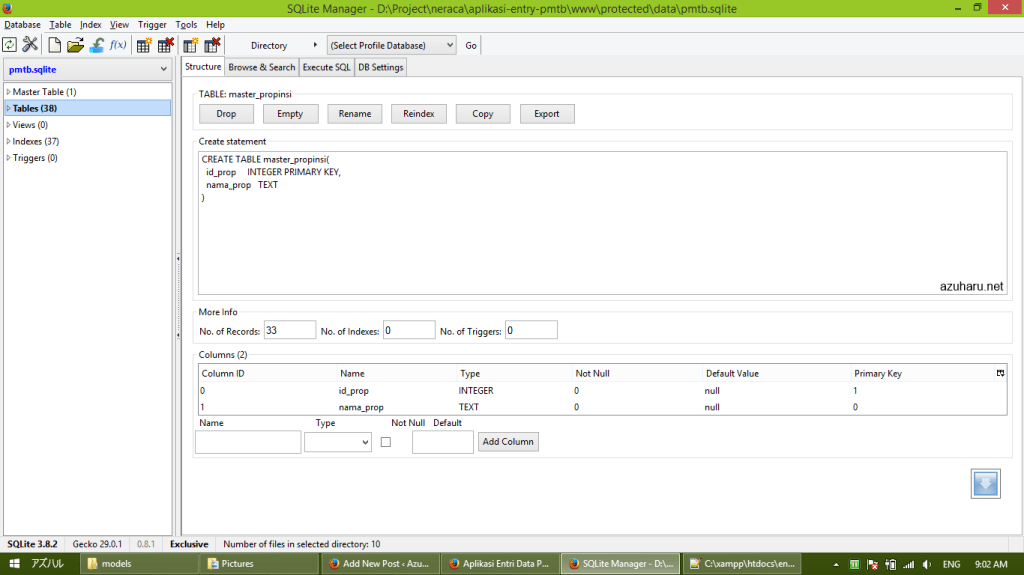Click the Copy table button
1024x575 pixels.
coord(483,114)
